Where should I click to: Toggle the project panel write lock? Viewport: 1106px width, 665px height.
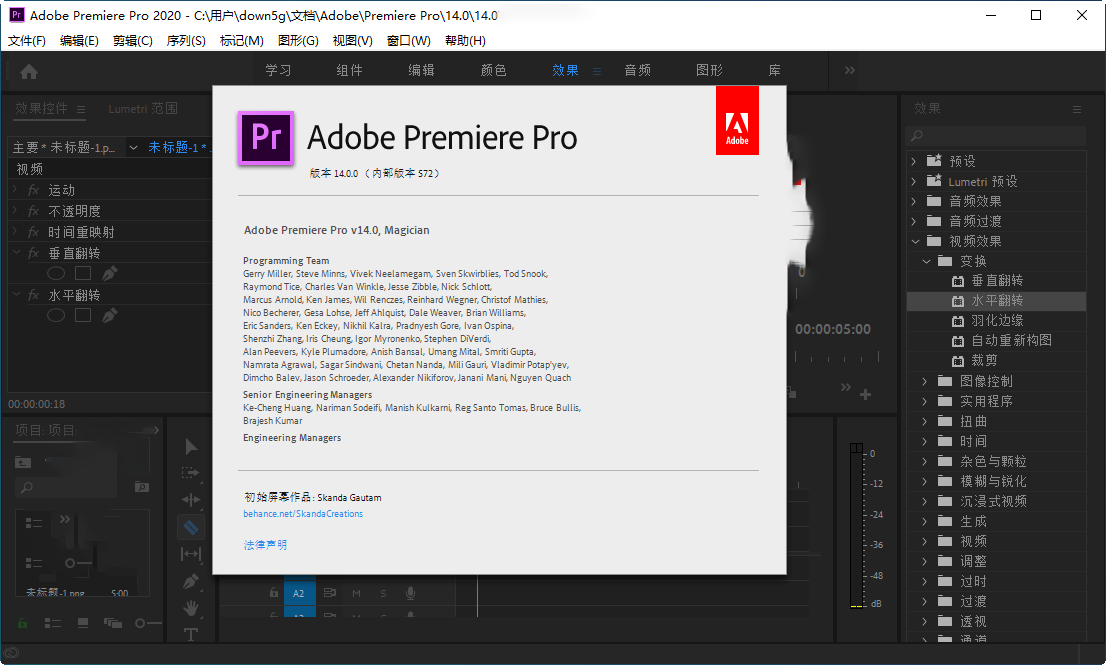23,623
